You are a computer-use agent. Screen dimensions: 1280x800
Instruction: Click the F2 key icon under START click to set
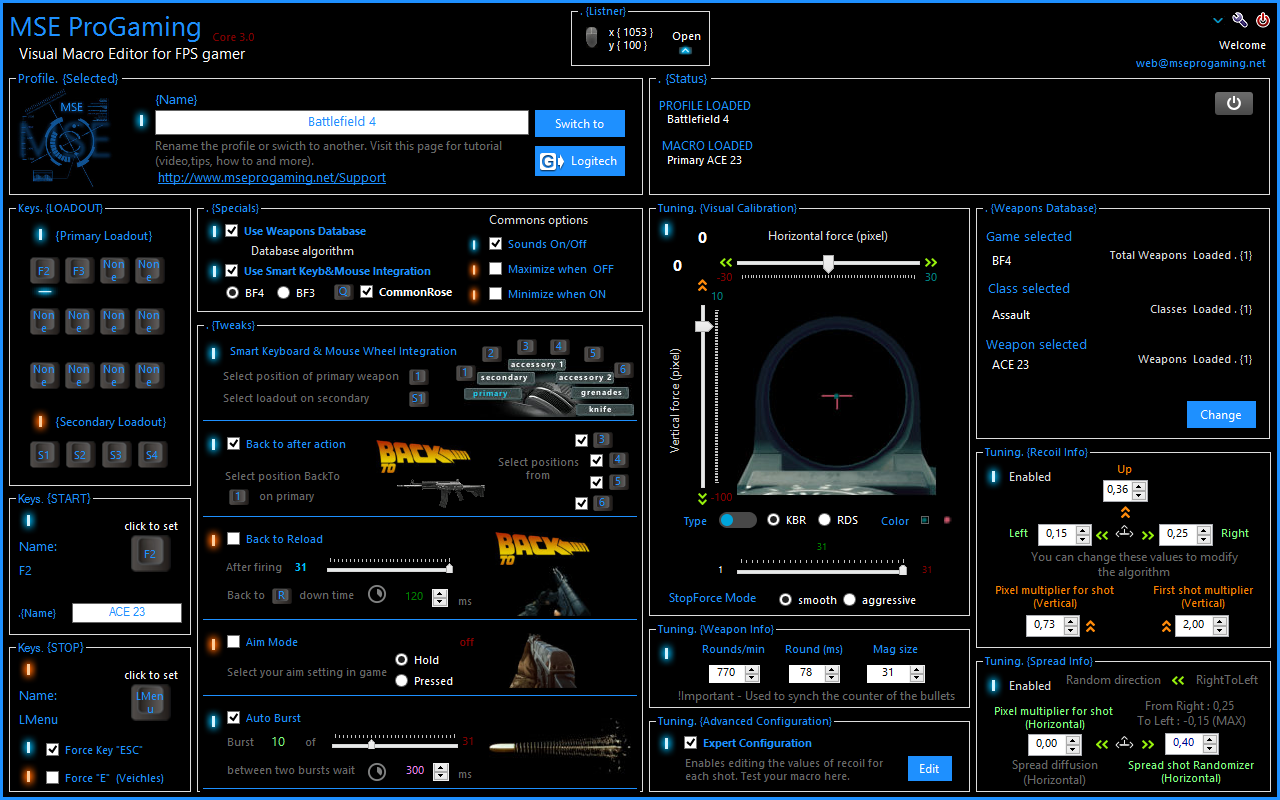(150, 553)
